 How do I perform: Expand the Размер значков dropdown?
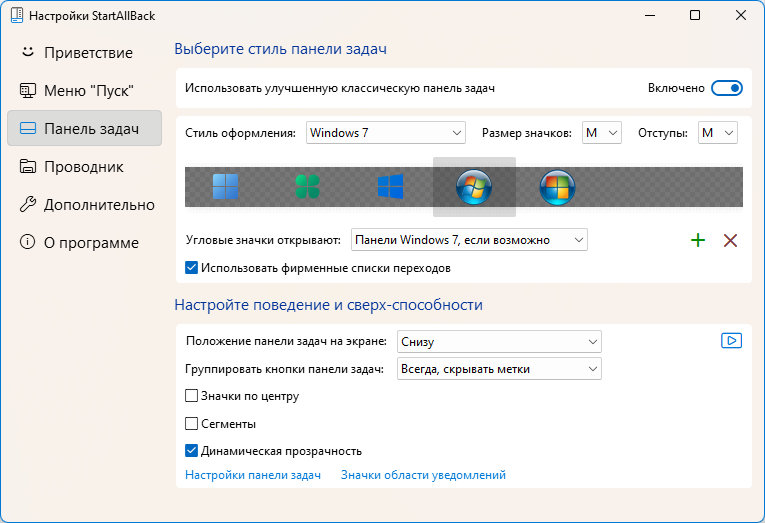[x=602, y=133]
